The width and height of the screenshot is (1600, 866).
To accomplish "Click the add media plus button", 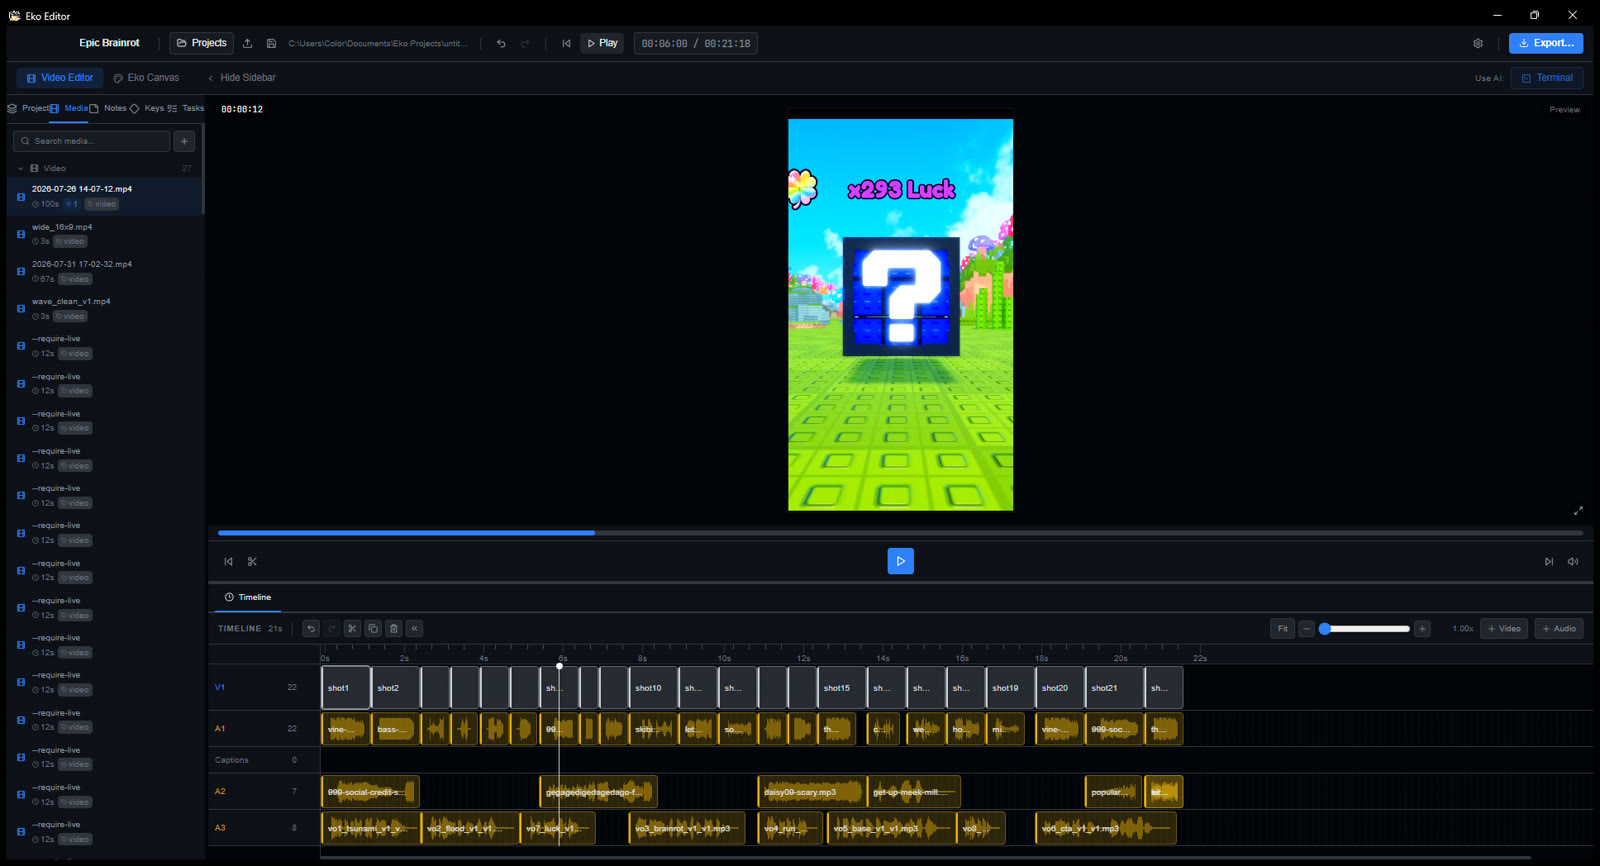I will (x=184, y=141).
